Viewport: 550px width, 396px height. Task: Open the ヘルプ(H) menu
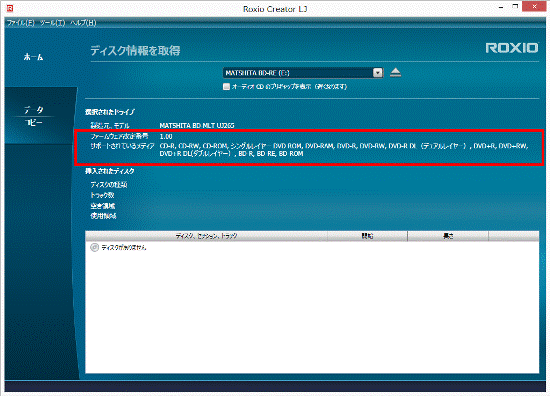coord(83,23)
